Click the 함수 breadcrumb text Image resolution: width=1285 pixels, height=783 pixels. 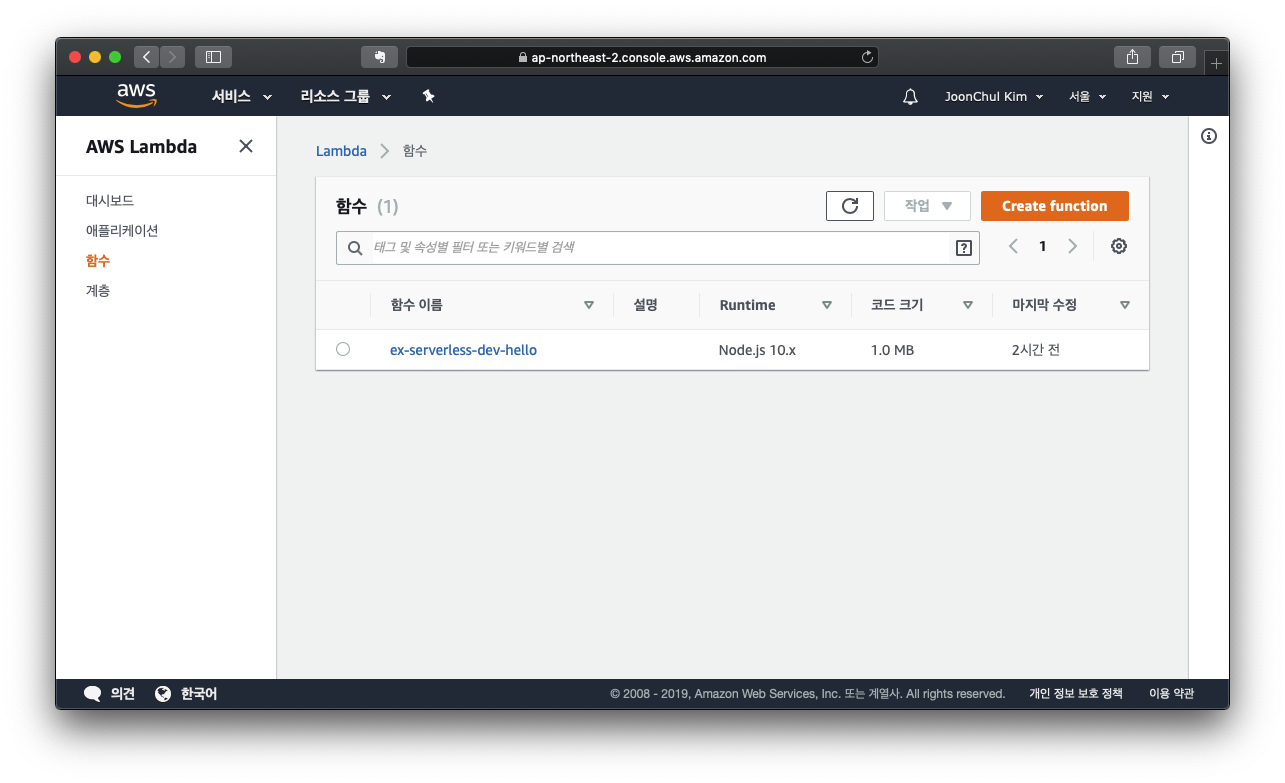coord(415,151)
